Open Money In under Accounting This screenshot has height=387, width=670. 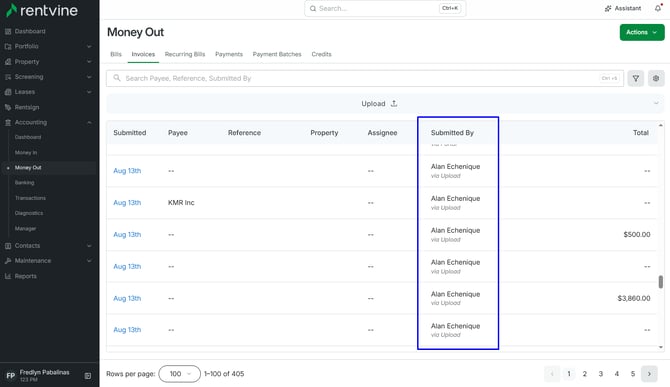point(26,152)
